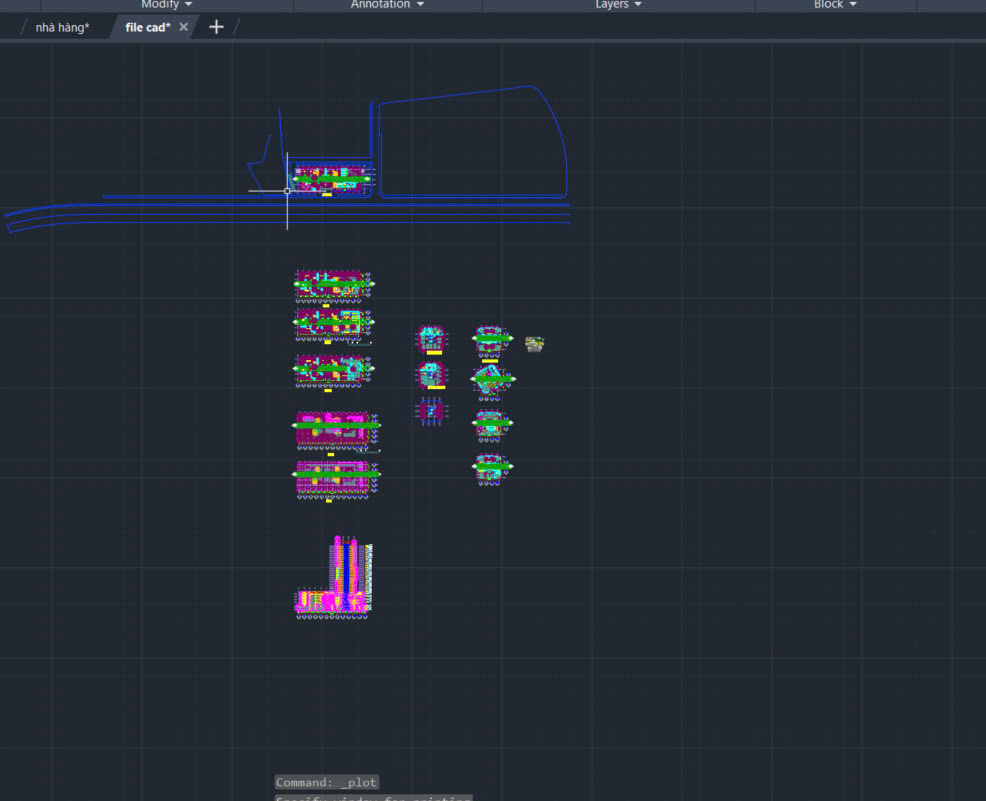
Task: Select the file cad* drawing tab
Action: click(148, 28)
